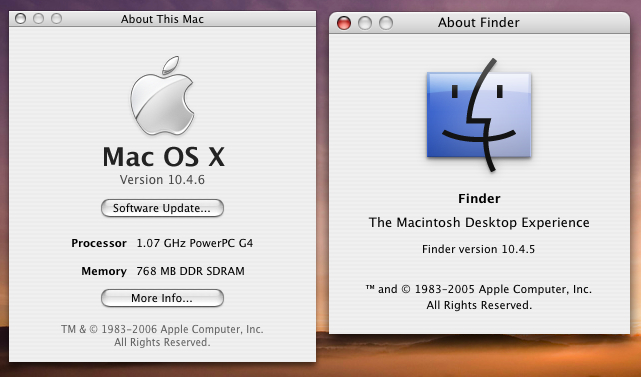Click the Software Update... button
The image size is (641, 377).
click(162, 208)
